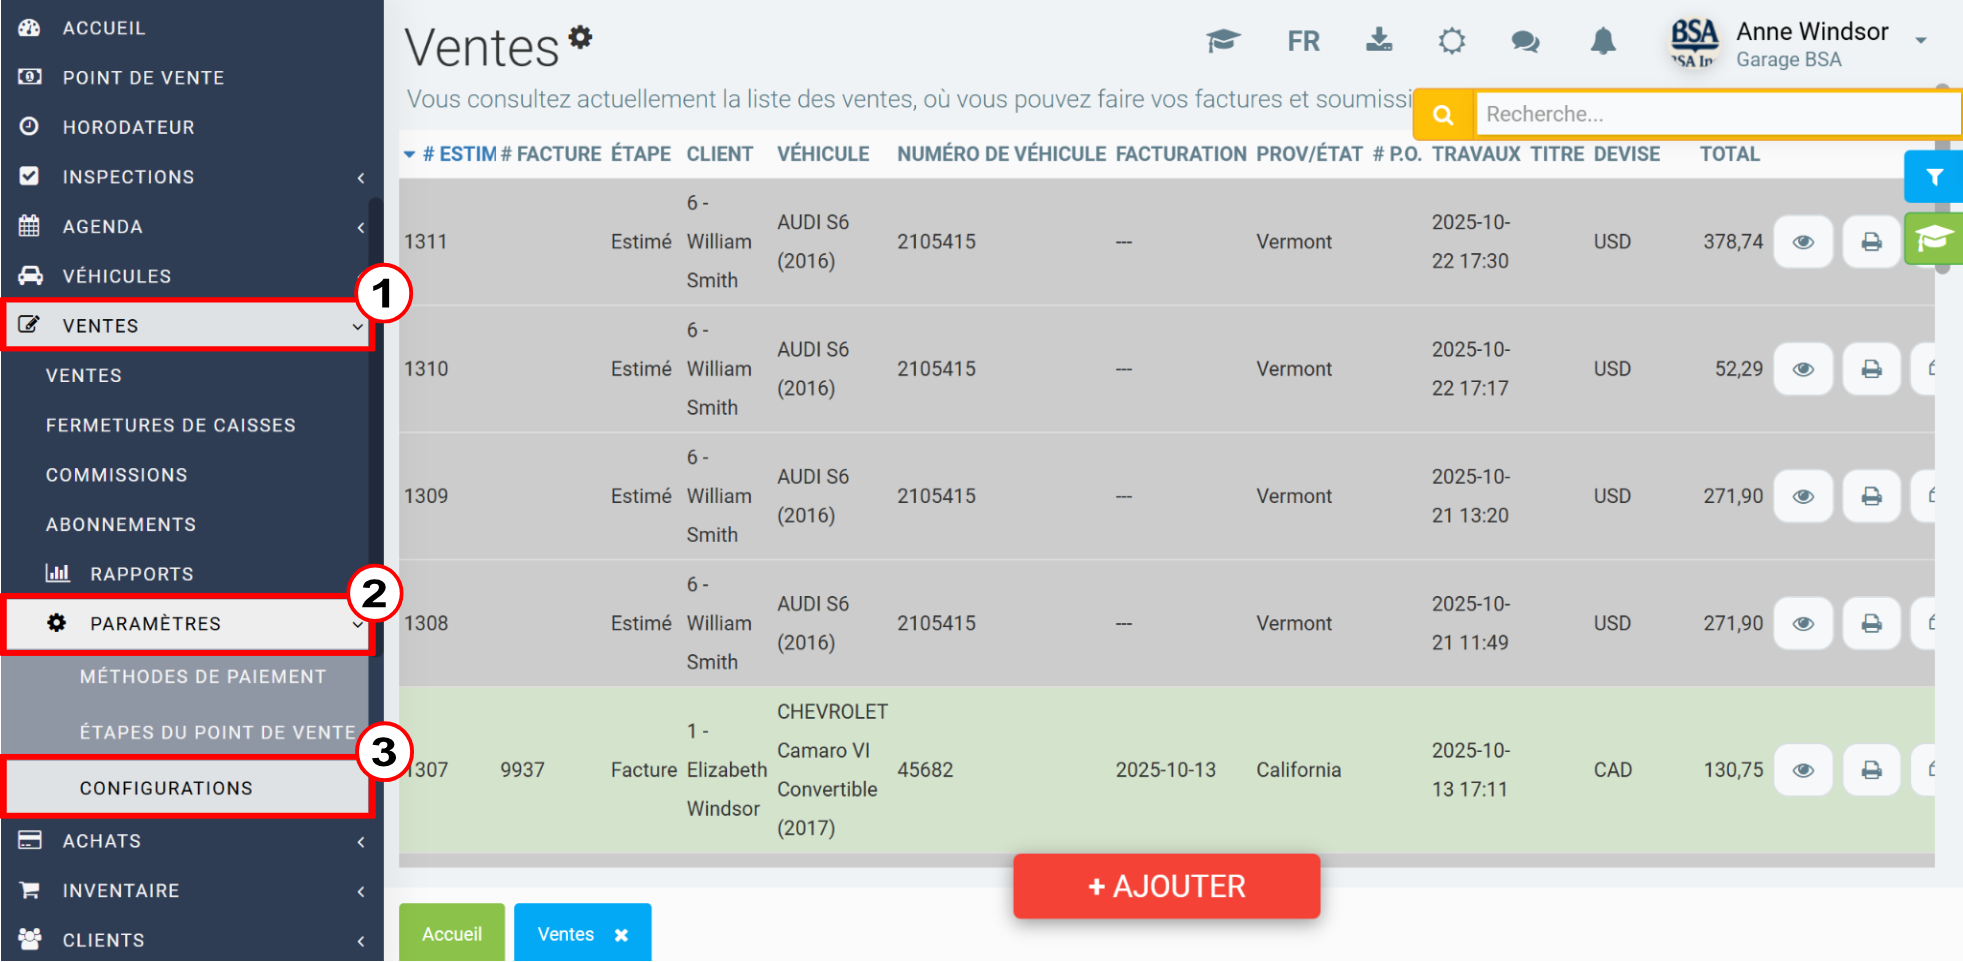Open Rapports in the Ventes submenu

(142, 574)
